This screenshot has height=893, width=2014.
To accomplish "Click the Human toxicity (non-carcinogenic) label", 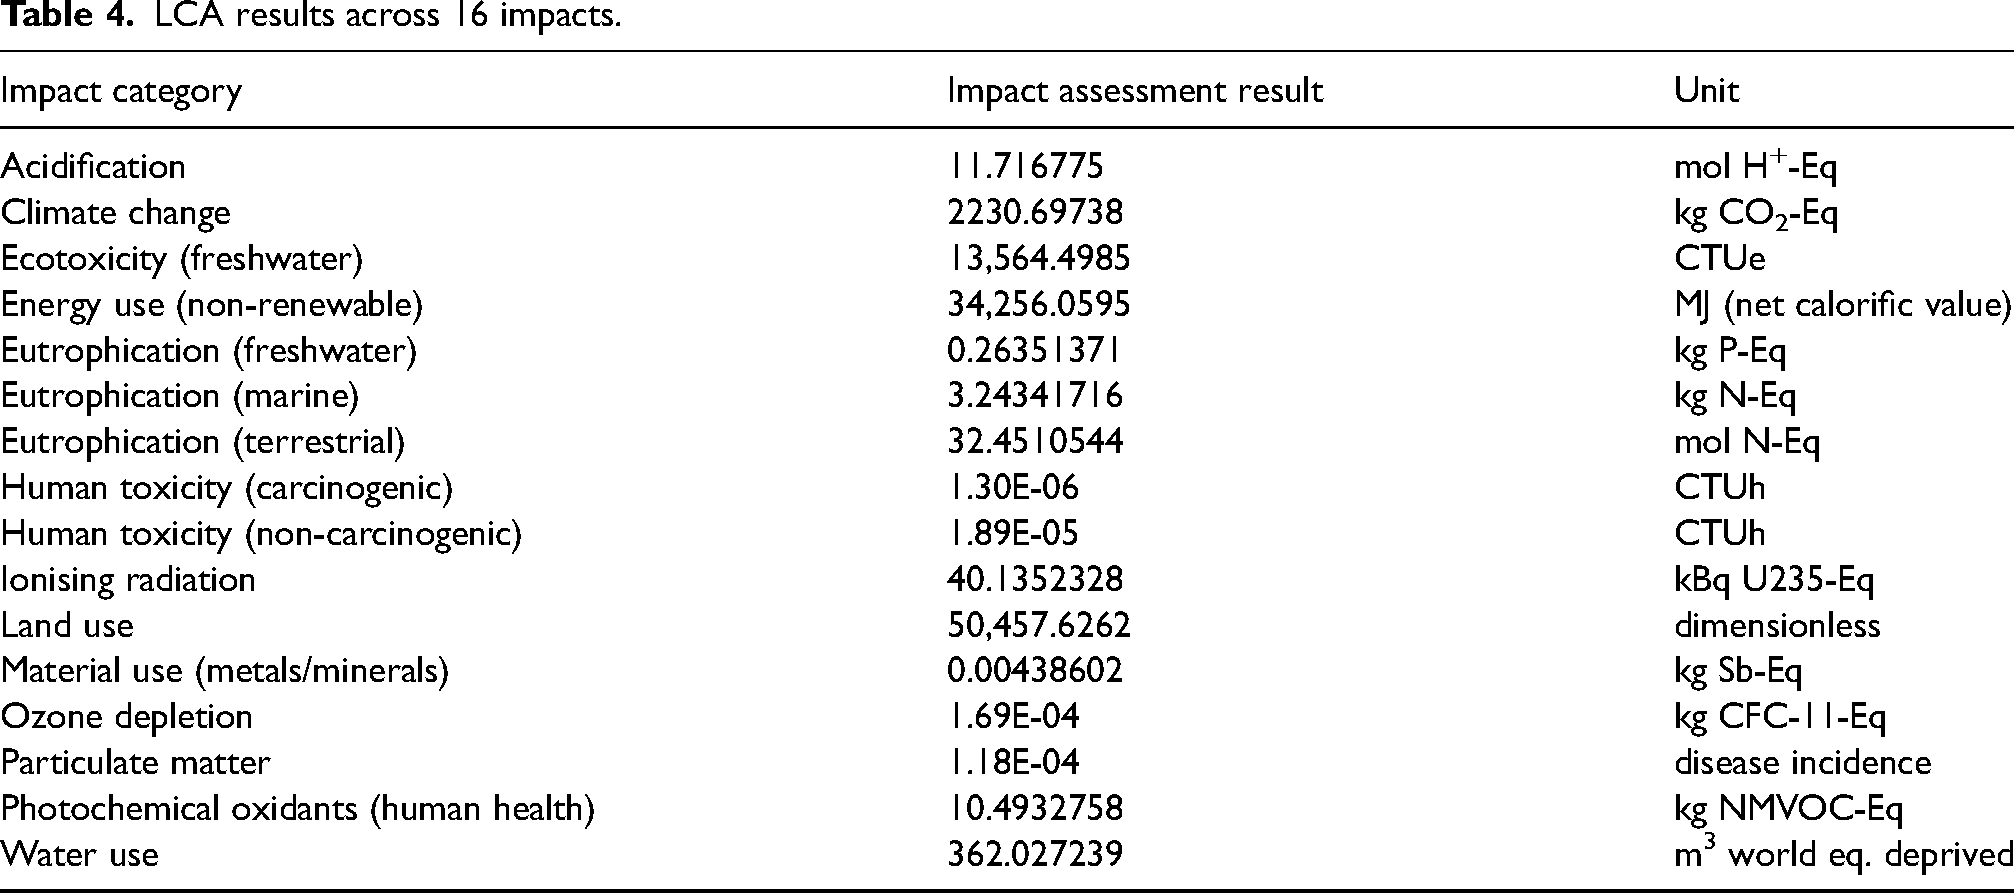I will [x=261, y=534].
